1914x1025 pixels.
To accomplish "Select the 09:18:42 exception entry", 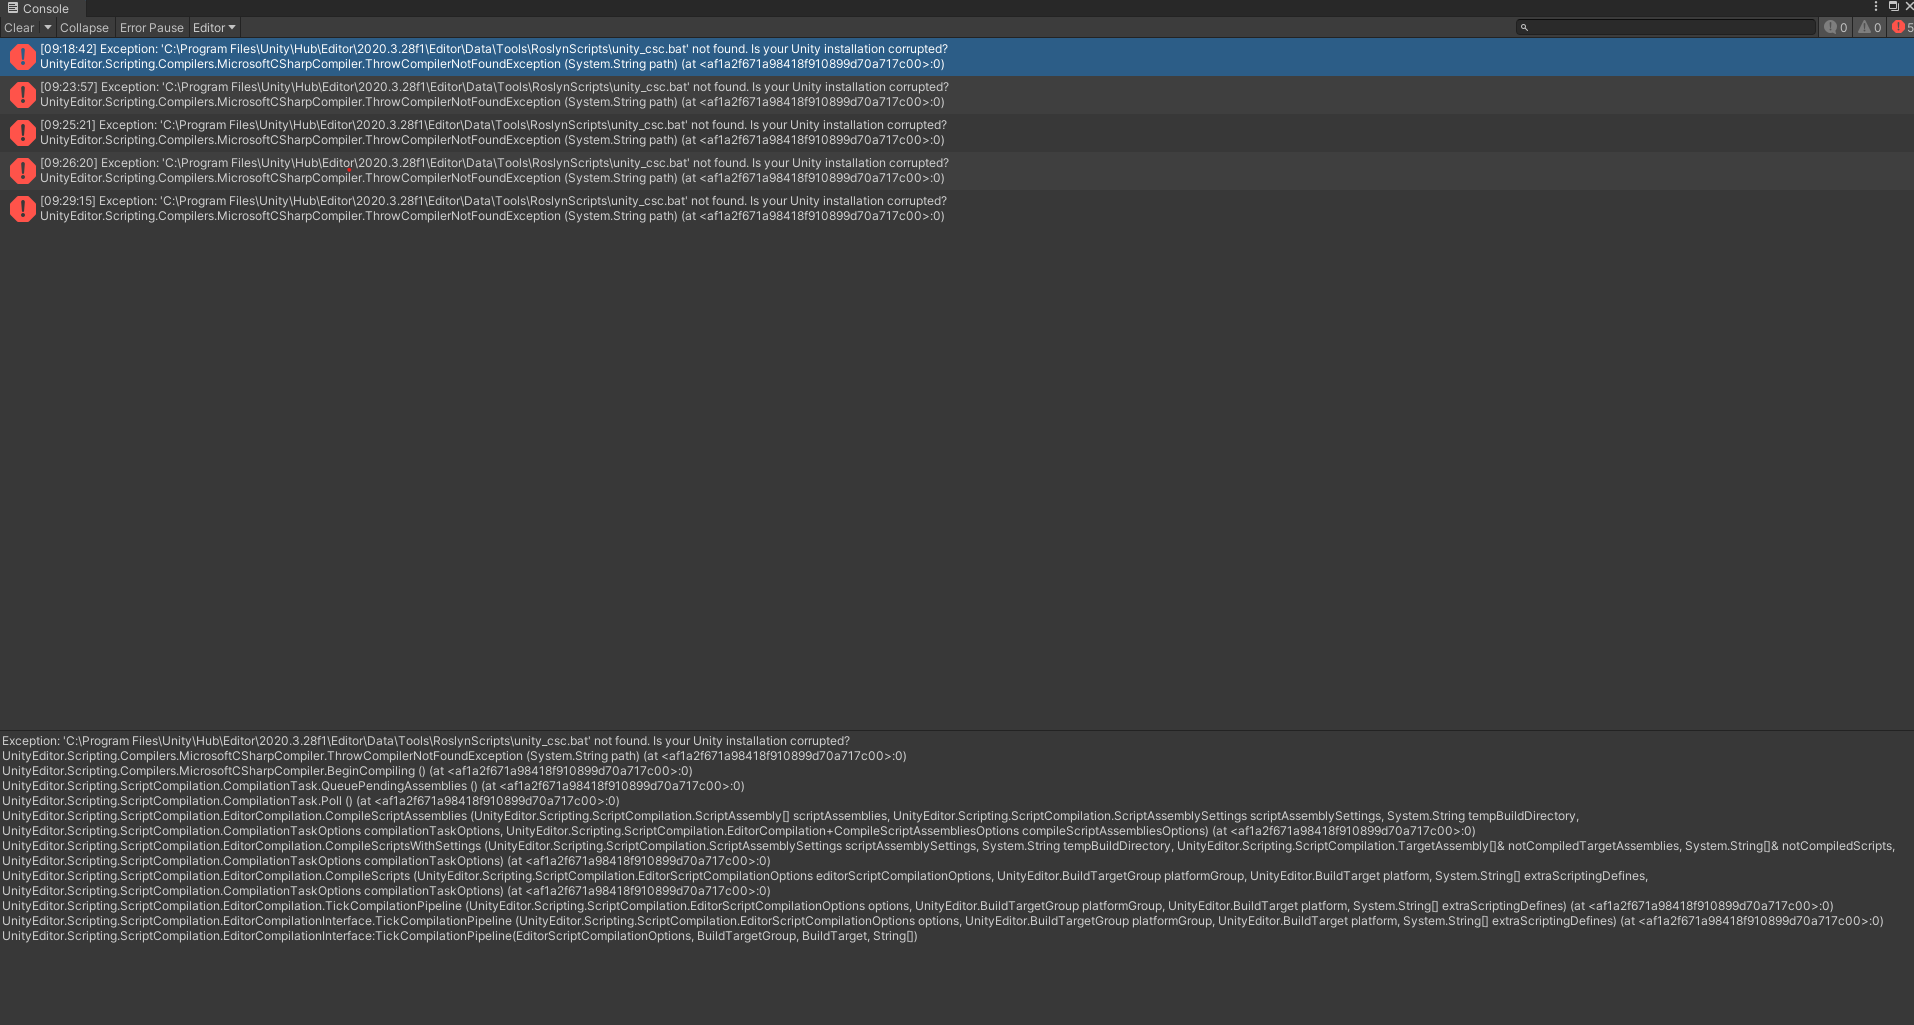I will [x=957, y=57].
